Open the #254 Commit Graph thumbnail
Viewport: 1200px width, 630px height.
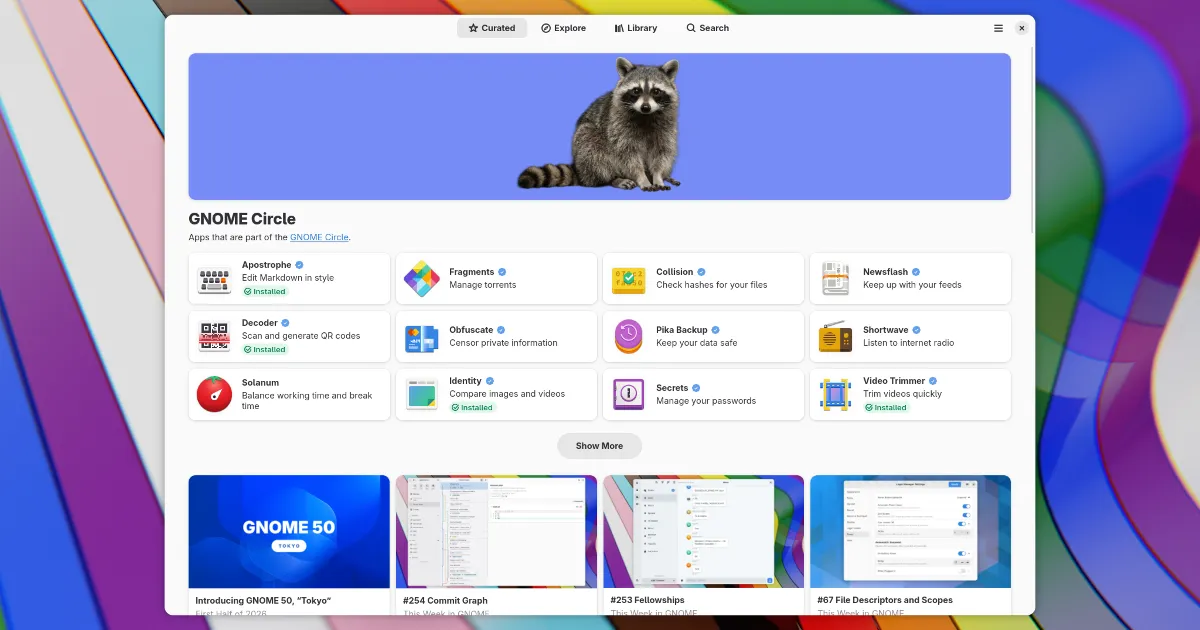[x=496, y=531]
